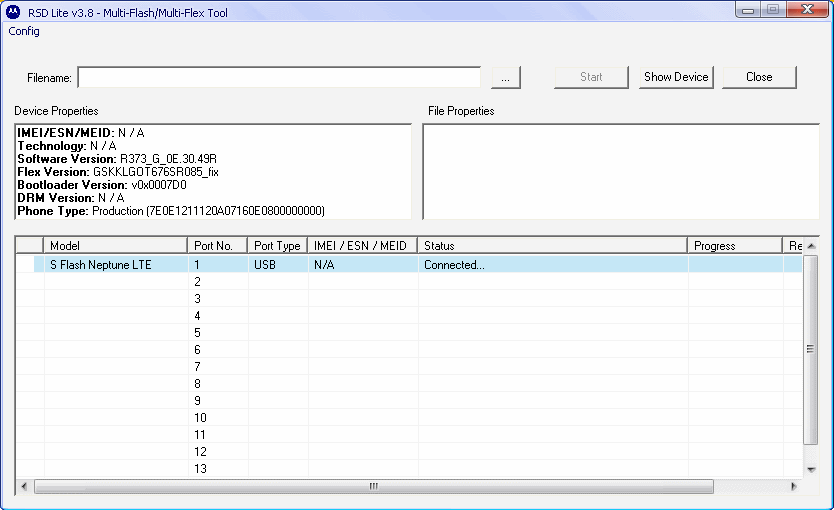834x510 pixels.
Task: Sort by the Model column header
Action: [x=115, y=246]
